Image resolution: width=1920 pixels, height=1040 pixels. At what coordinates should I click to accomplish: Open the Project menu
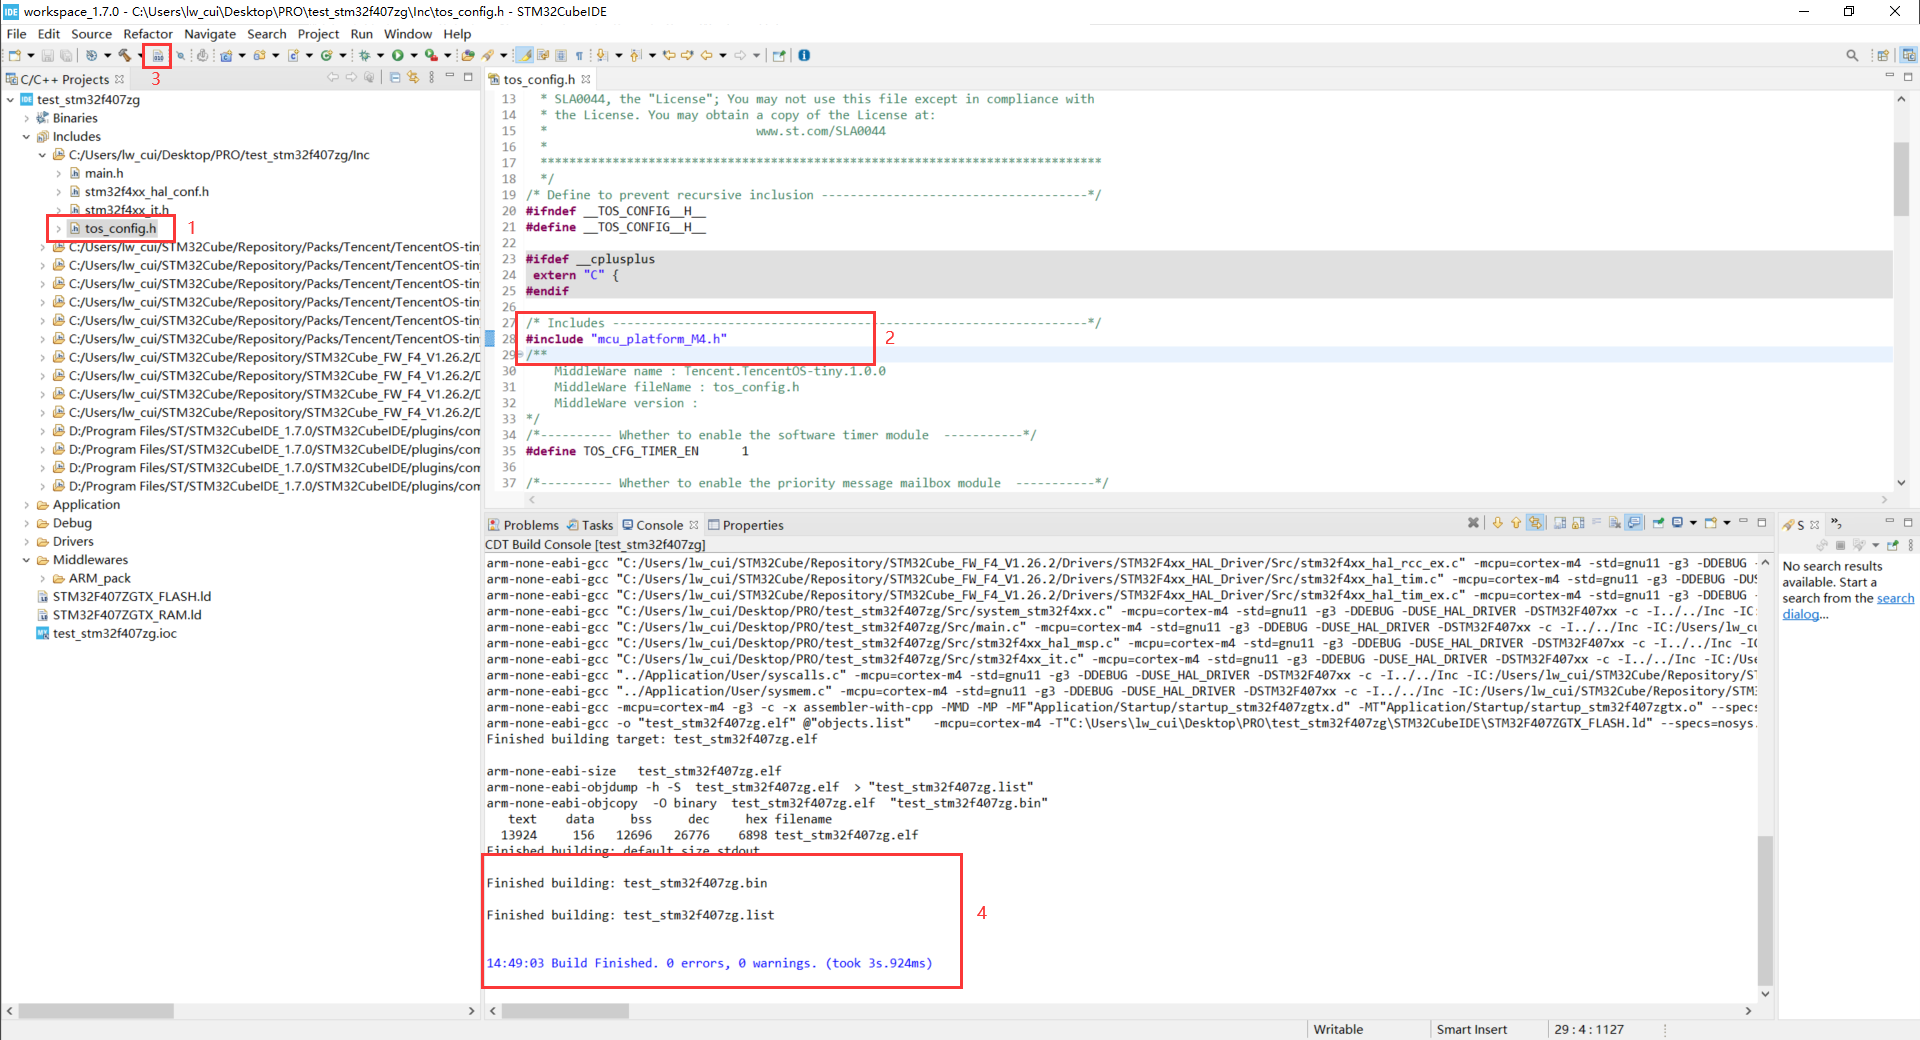point(318,33)
